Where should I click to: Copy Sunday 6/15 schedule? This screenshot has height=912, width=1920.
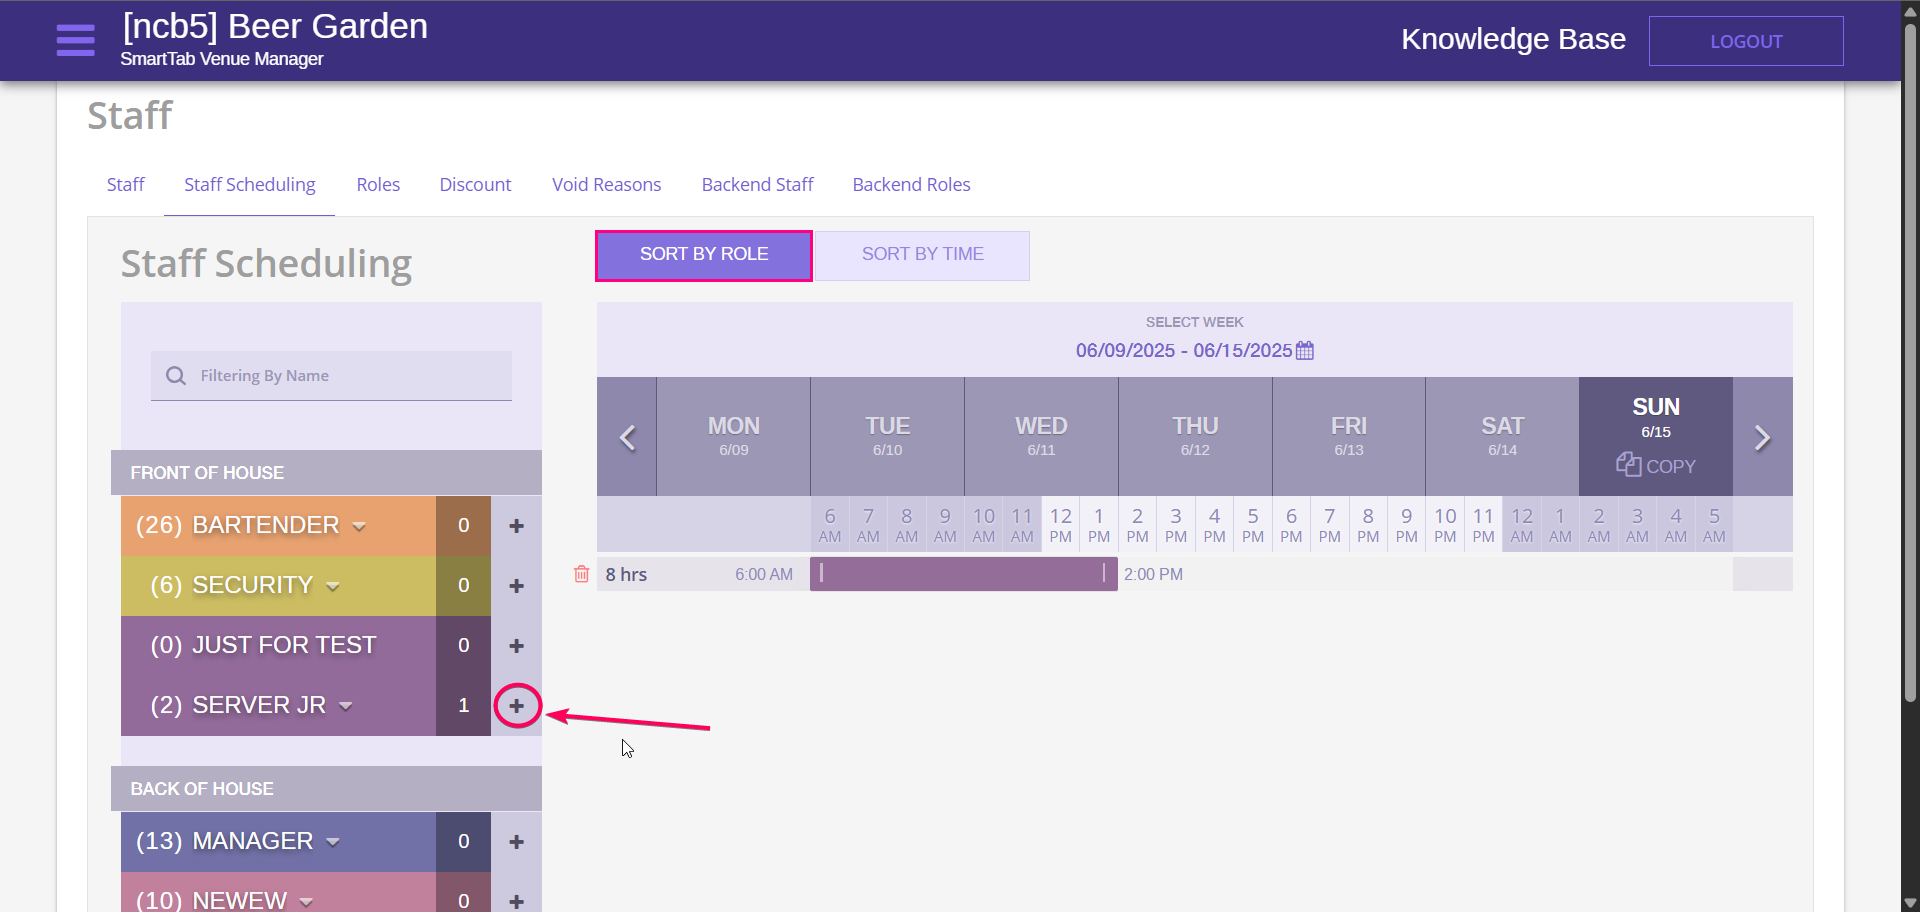pyautogui.click(x=1656, y=466)
